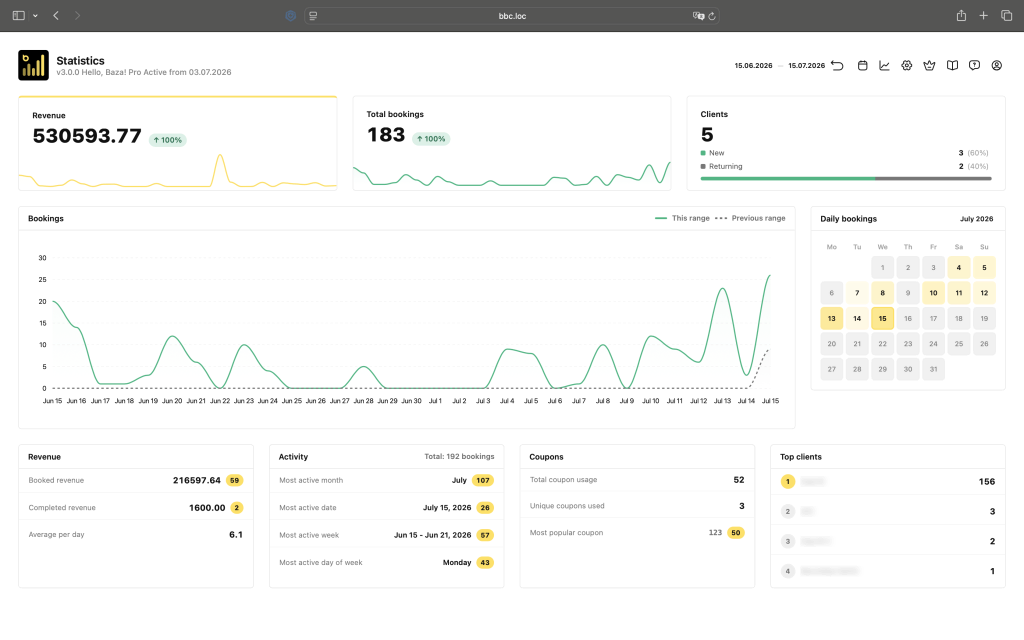Select July 15 in Daily bookings calendar

[882, 318]
